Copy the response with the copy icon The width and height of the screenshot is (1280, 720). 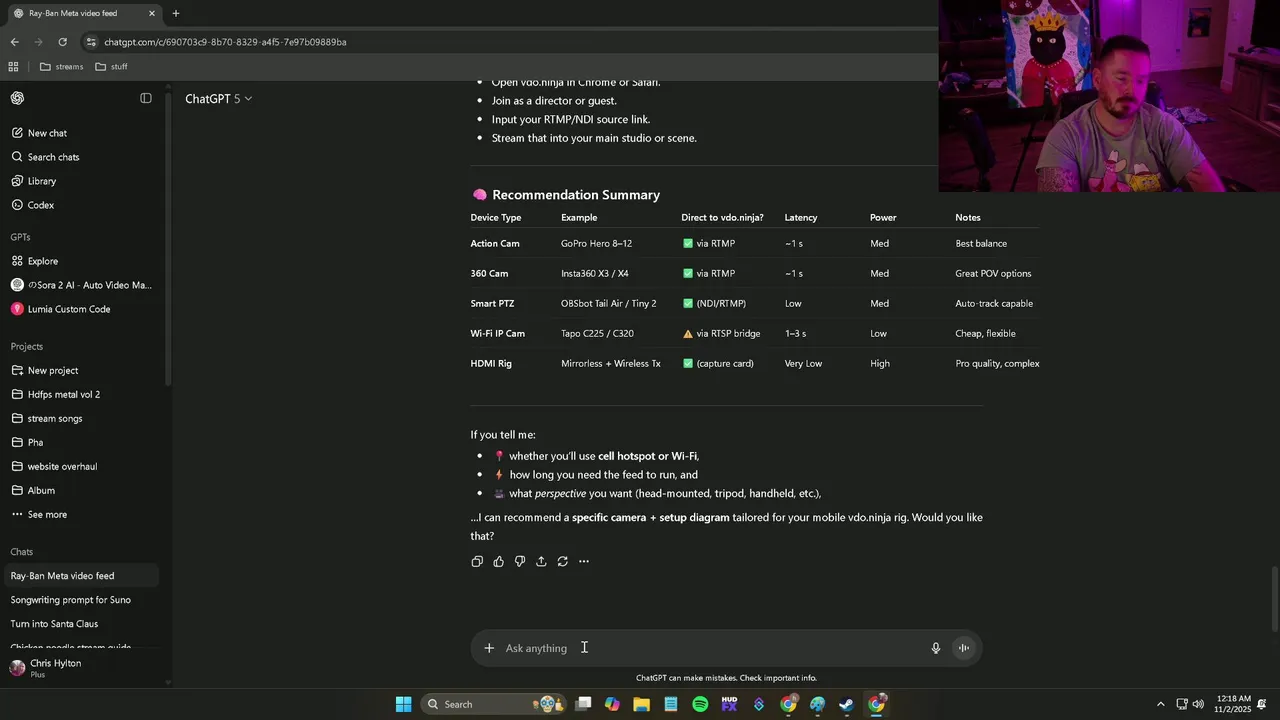tap(477, 561)
